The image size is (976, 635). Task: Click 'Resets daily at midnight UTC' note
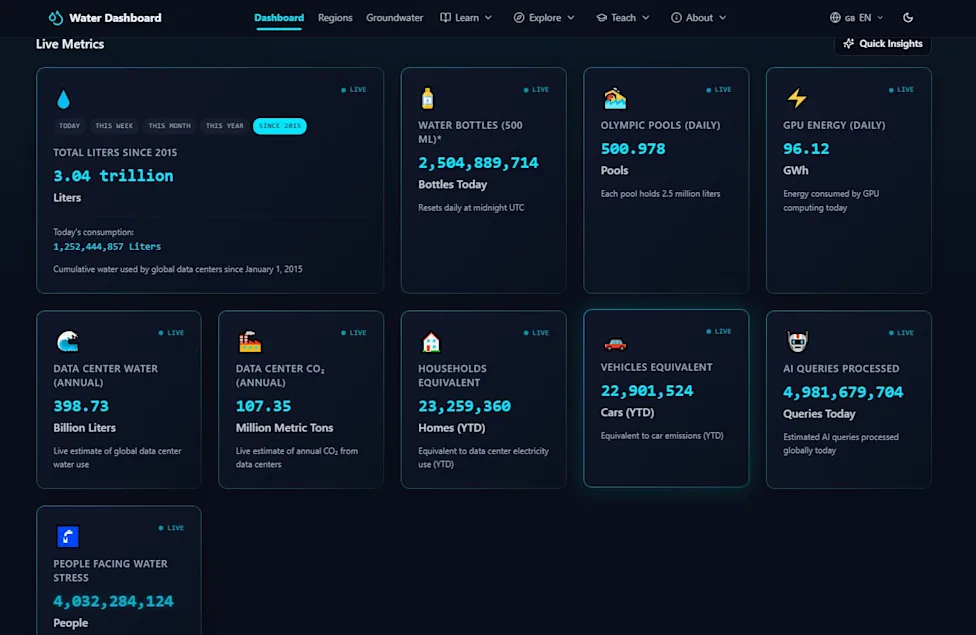pos(471,208)
